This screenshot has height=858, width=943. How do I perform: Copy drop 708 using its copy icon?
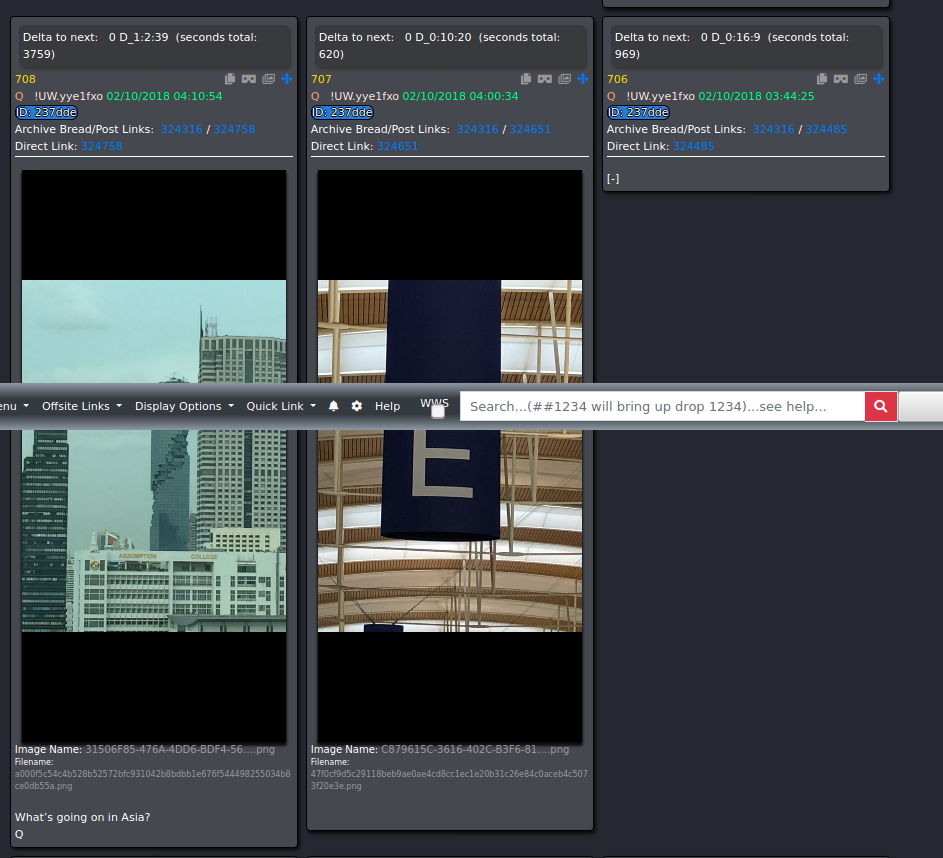230,79
